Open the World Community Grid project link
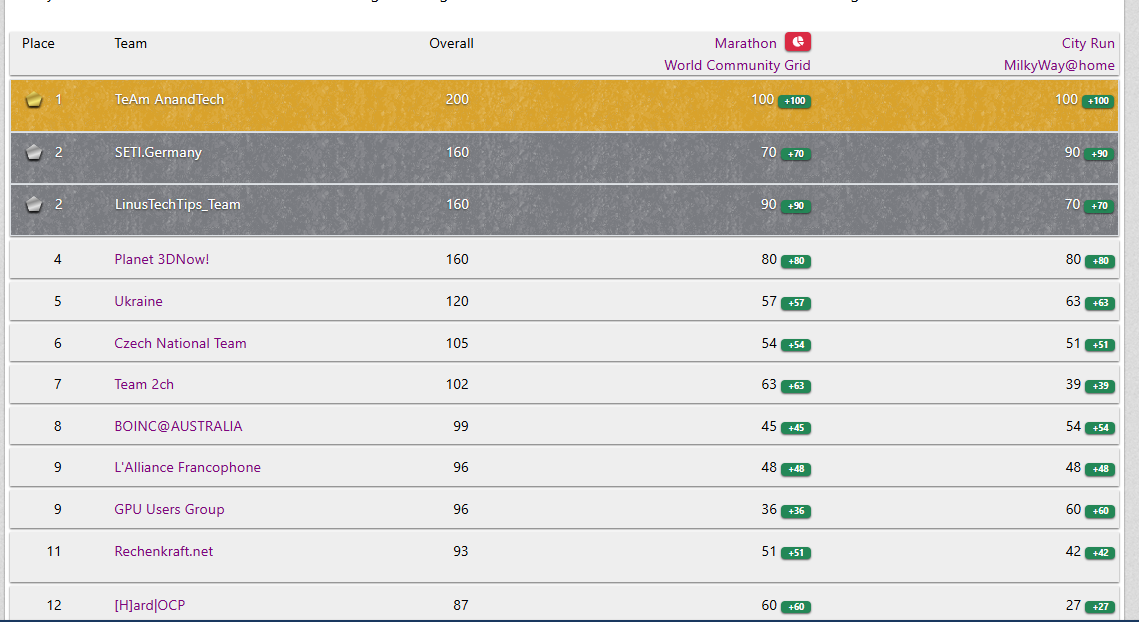 point(737,65)
